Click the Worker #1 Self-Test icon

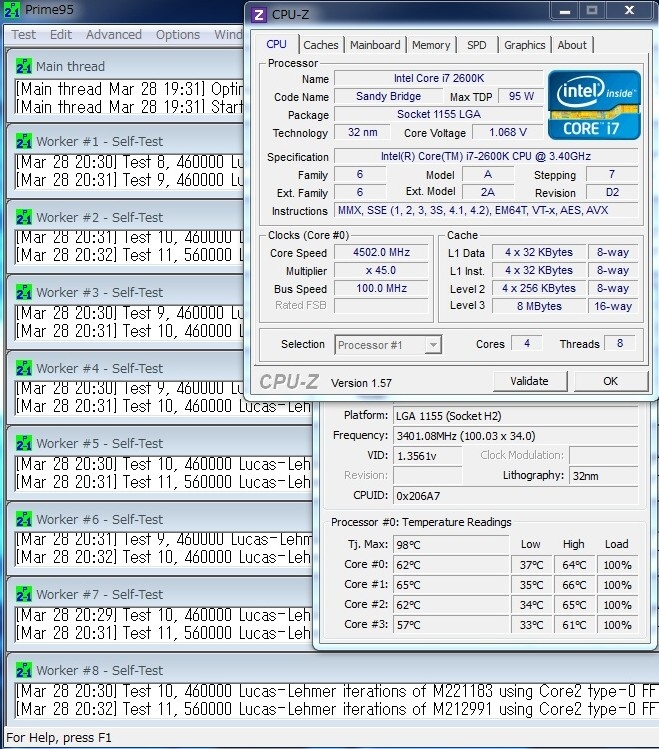click(23, 141)
